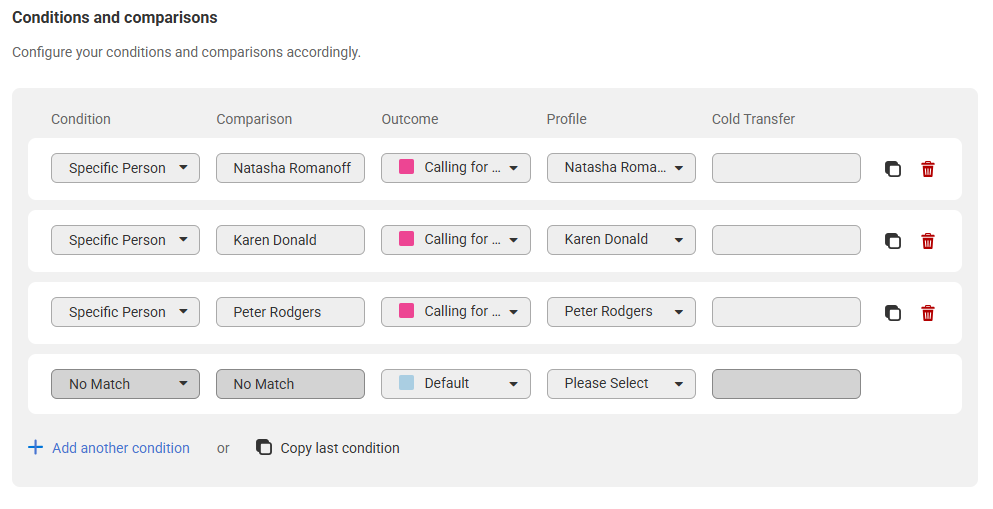The image size is (993, 509).
Task: Click the Karen Donald comparison field
Action: pyautogui.click(x=290, y=240)
